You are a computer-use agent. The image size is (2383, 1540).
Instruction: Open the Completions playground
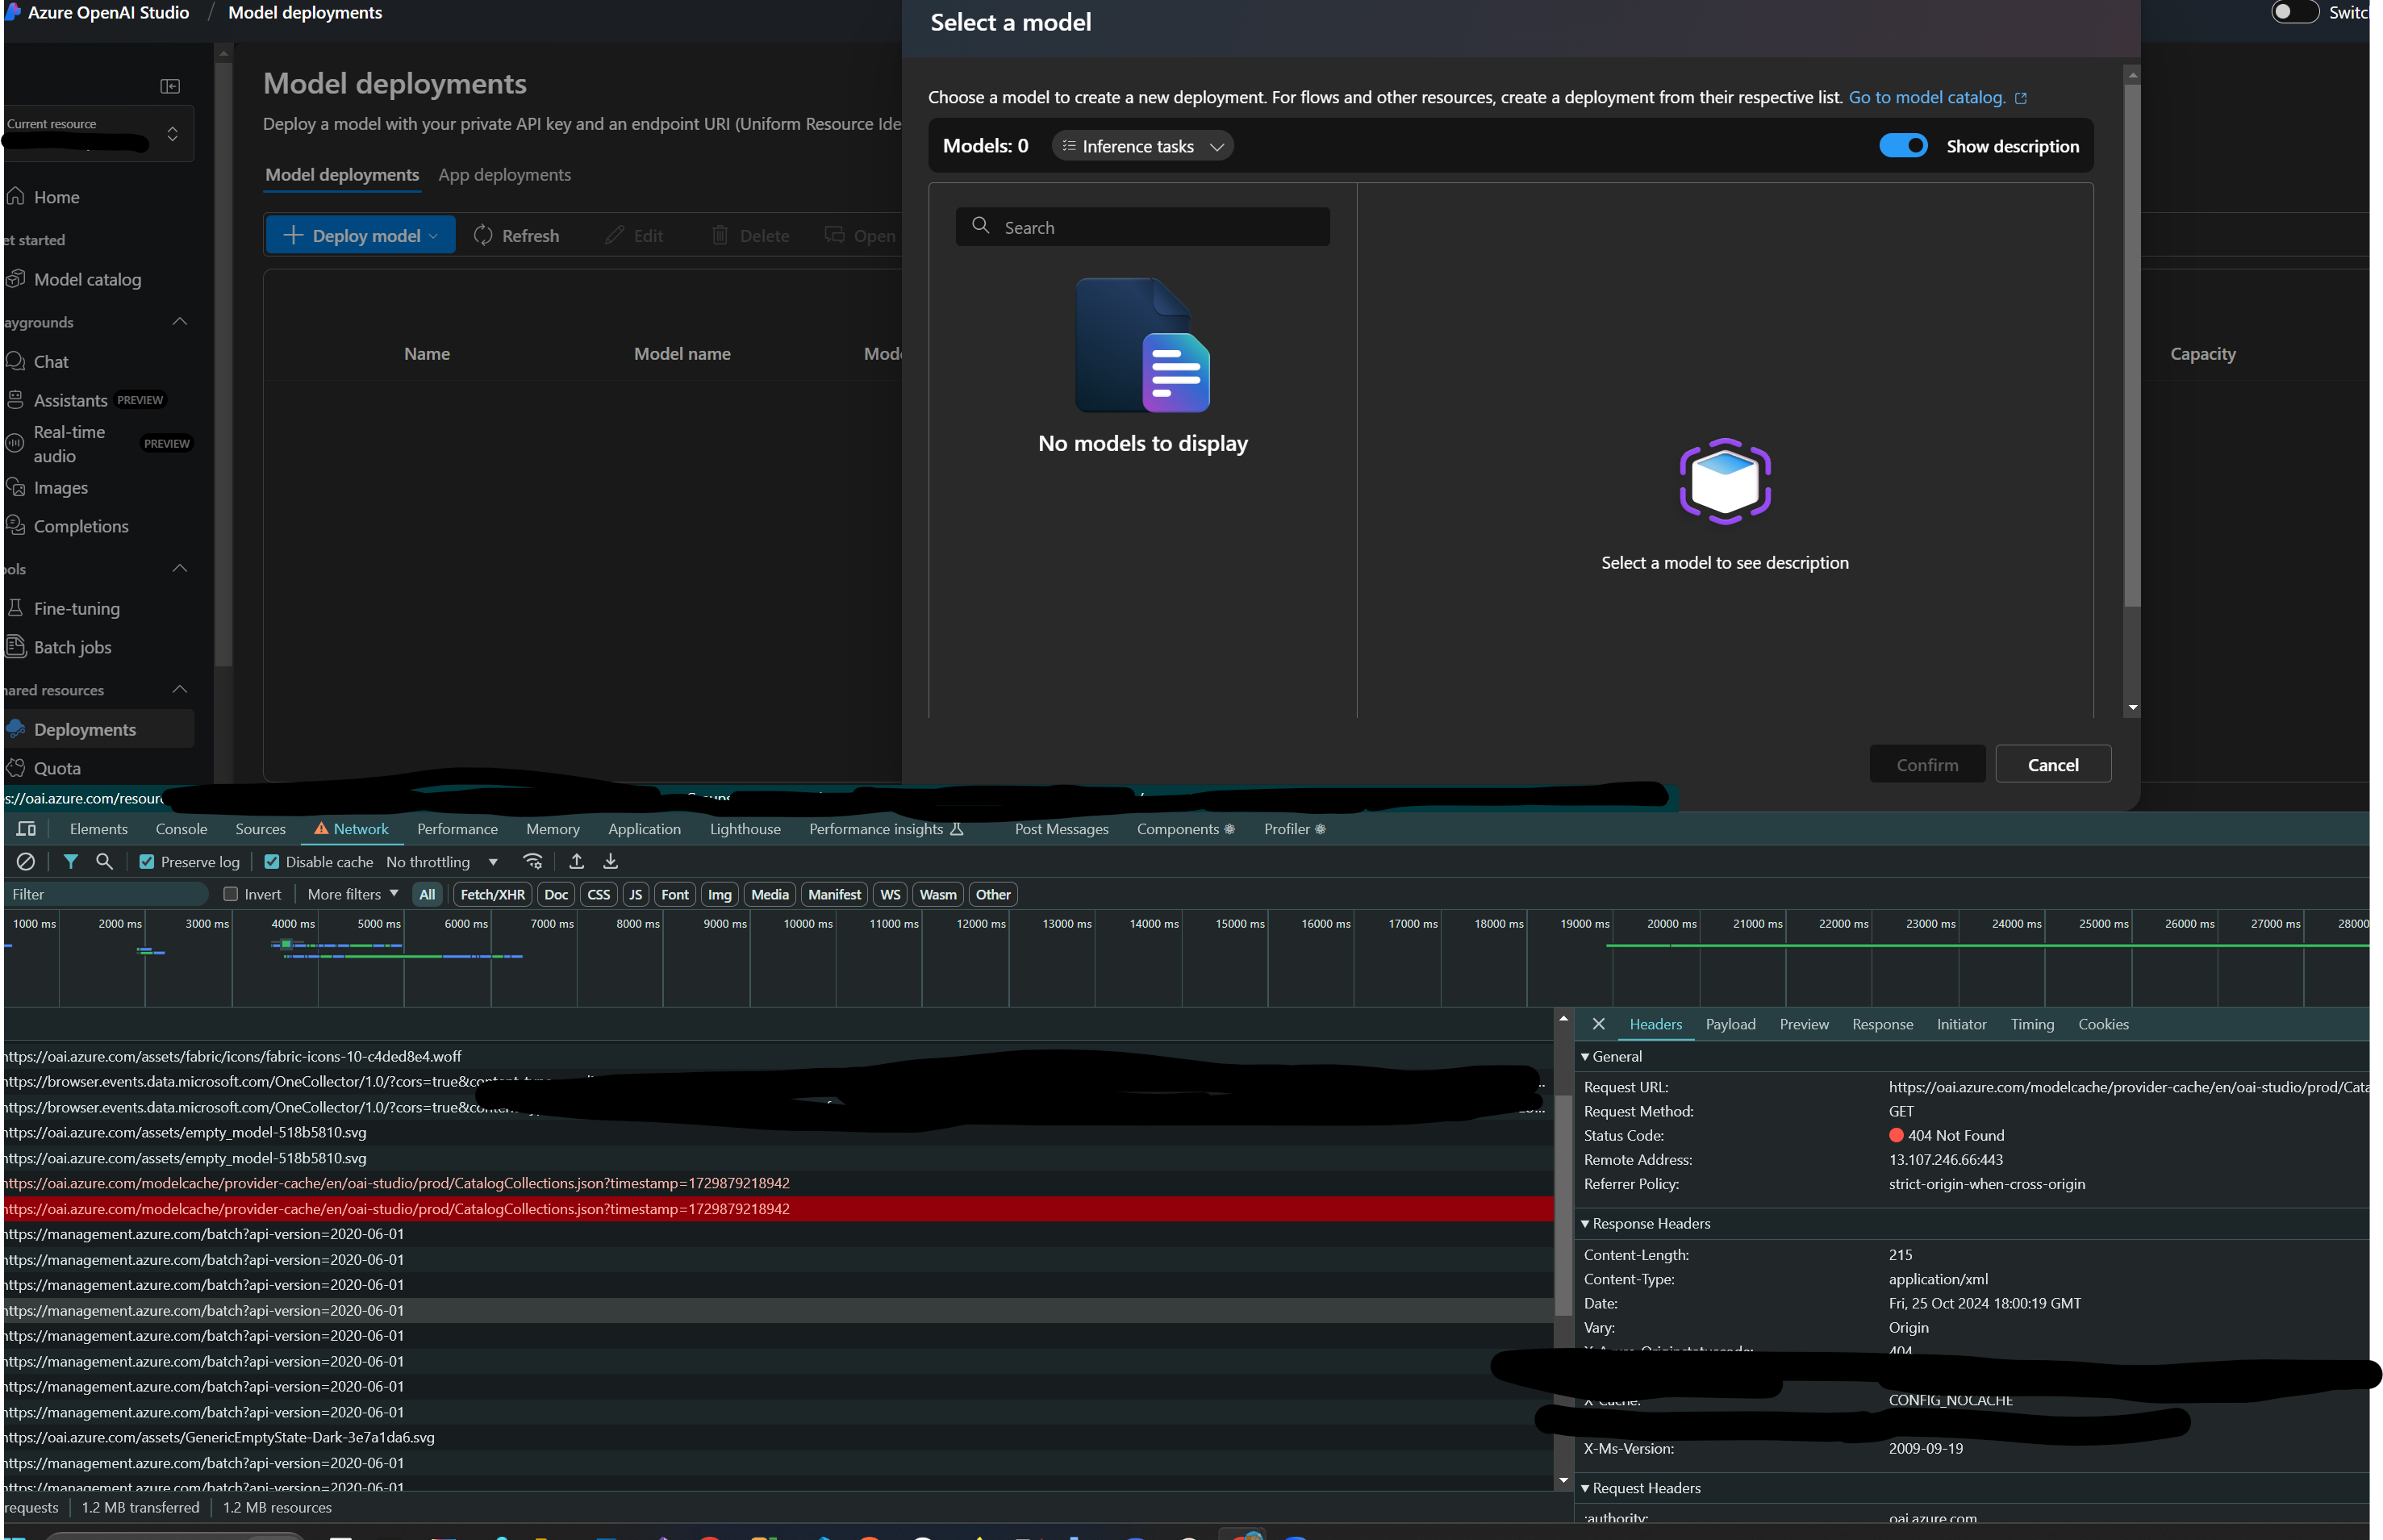(x=81, y=526)
